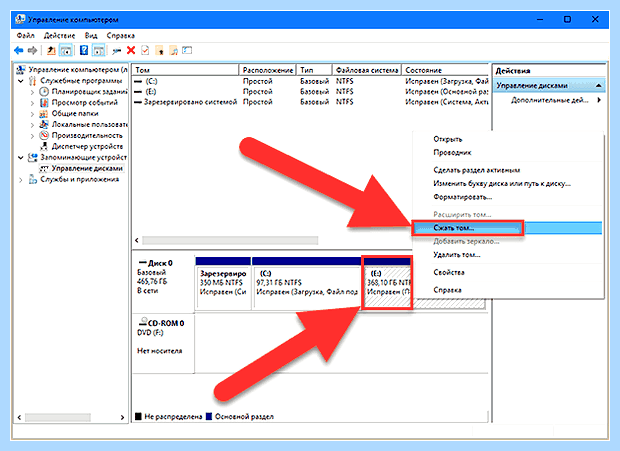Click the Task Scheduler clock icon
This screenshot has width=620, height=451.
(x=44, y=92)
